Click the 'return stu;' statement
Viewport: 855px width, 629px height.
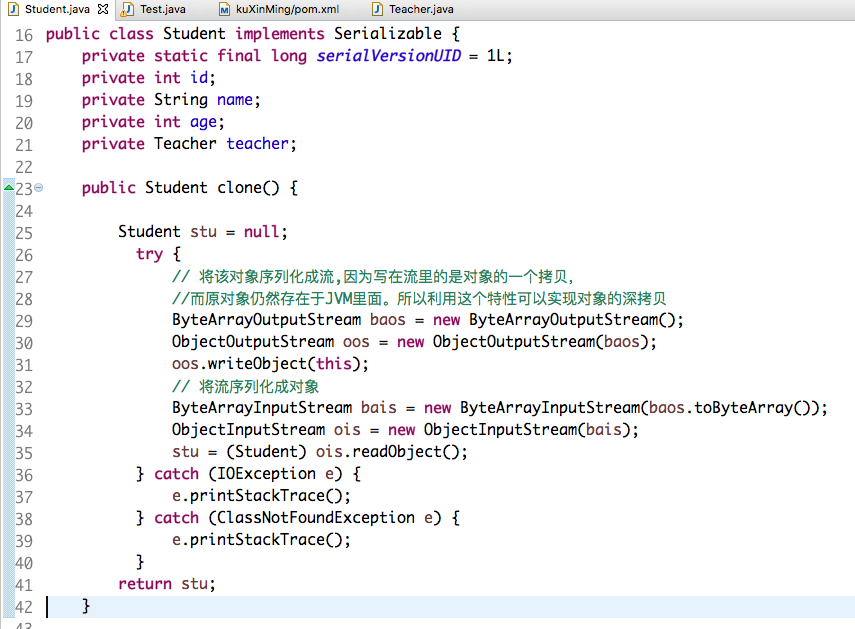tap(166, 584)
